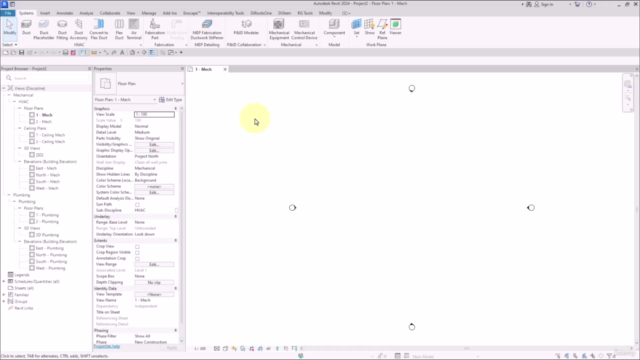Choose the Duct Placeholder tool
This screenshot has width=640, height=360.
44,29
